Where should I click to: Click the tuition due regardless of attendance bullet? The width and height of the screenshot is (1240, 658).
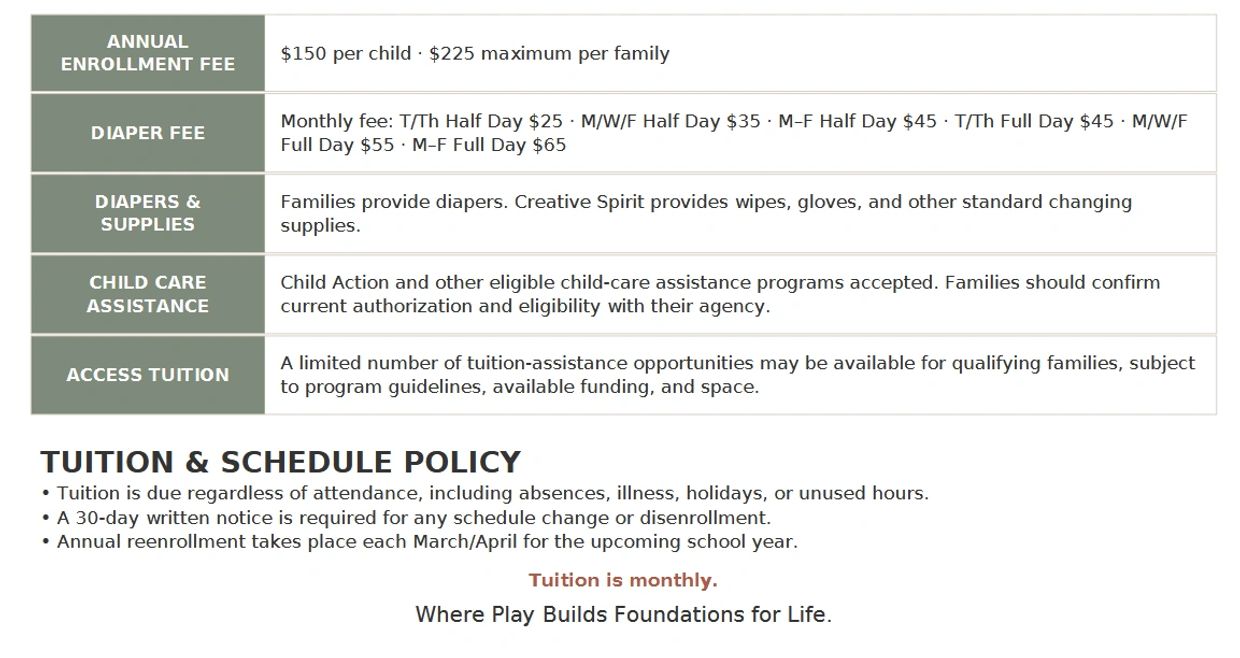(x=485, y=493)
